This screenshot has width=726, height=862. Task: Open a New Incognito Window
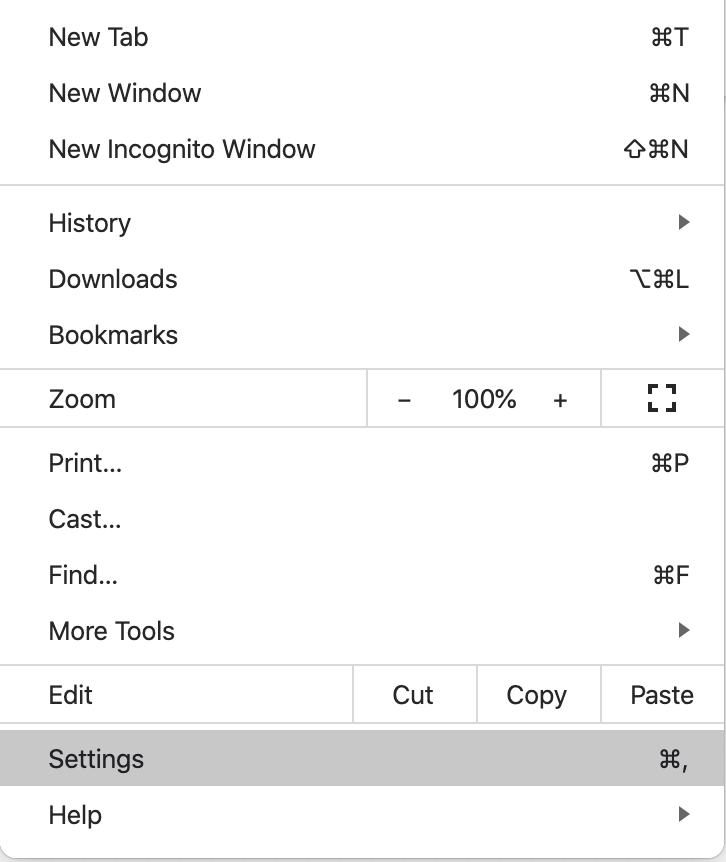point(362,149)
